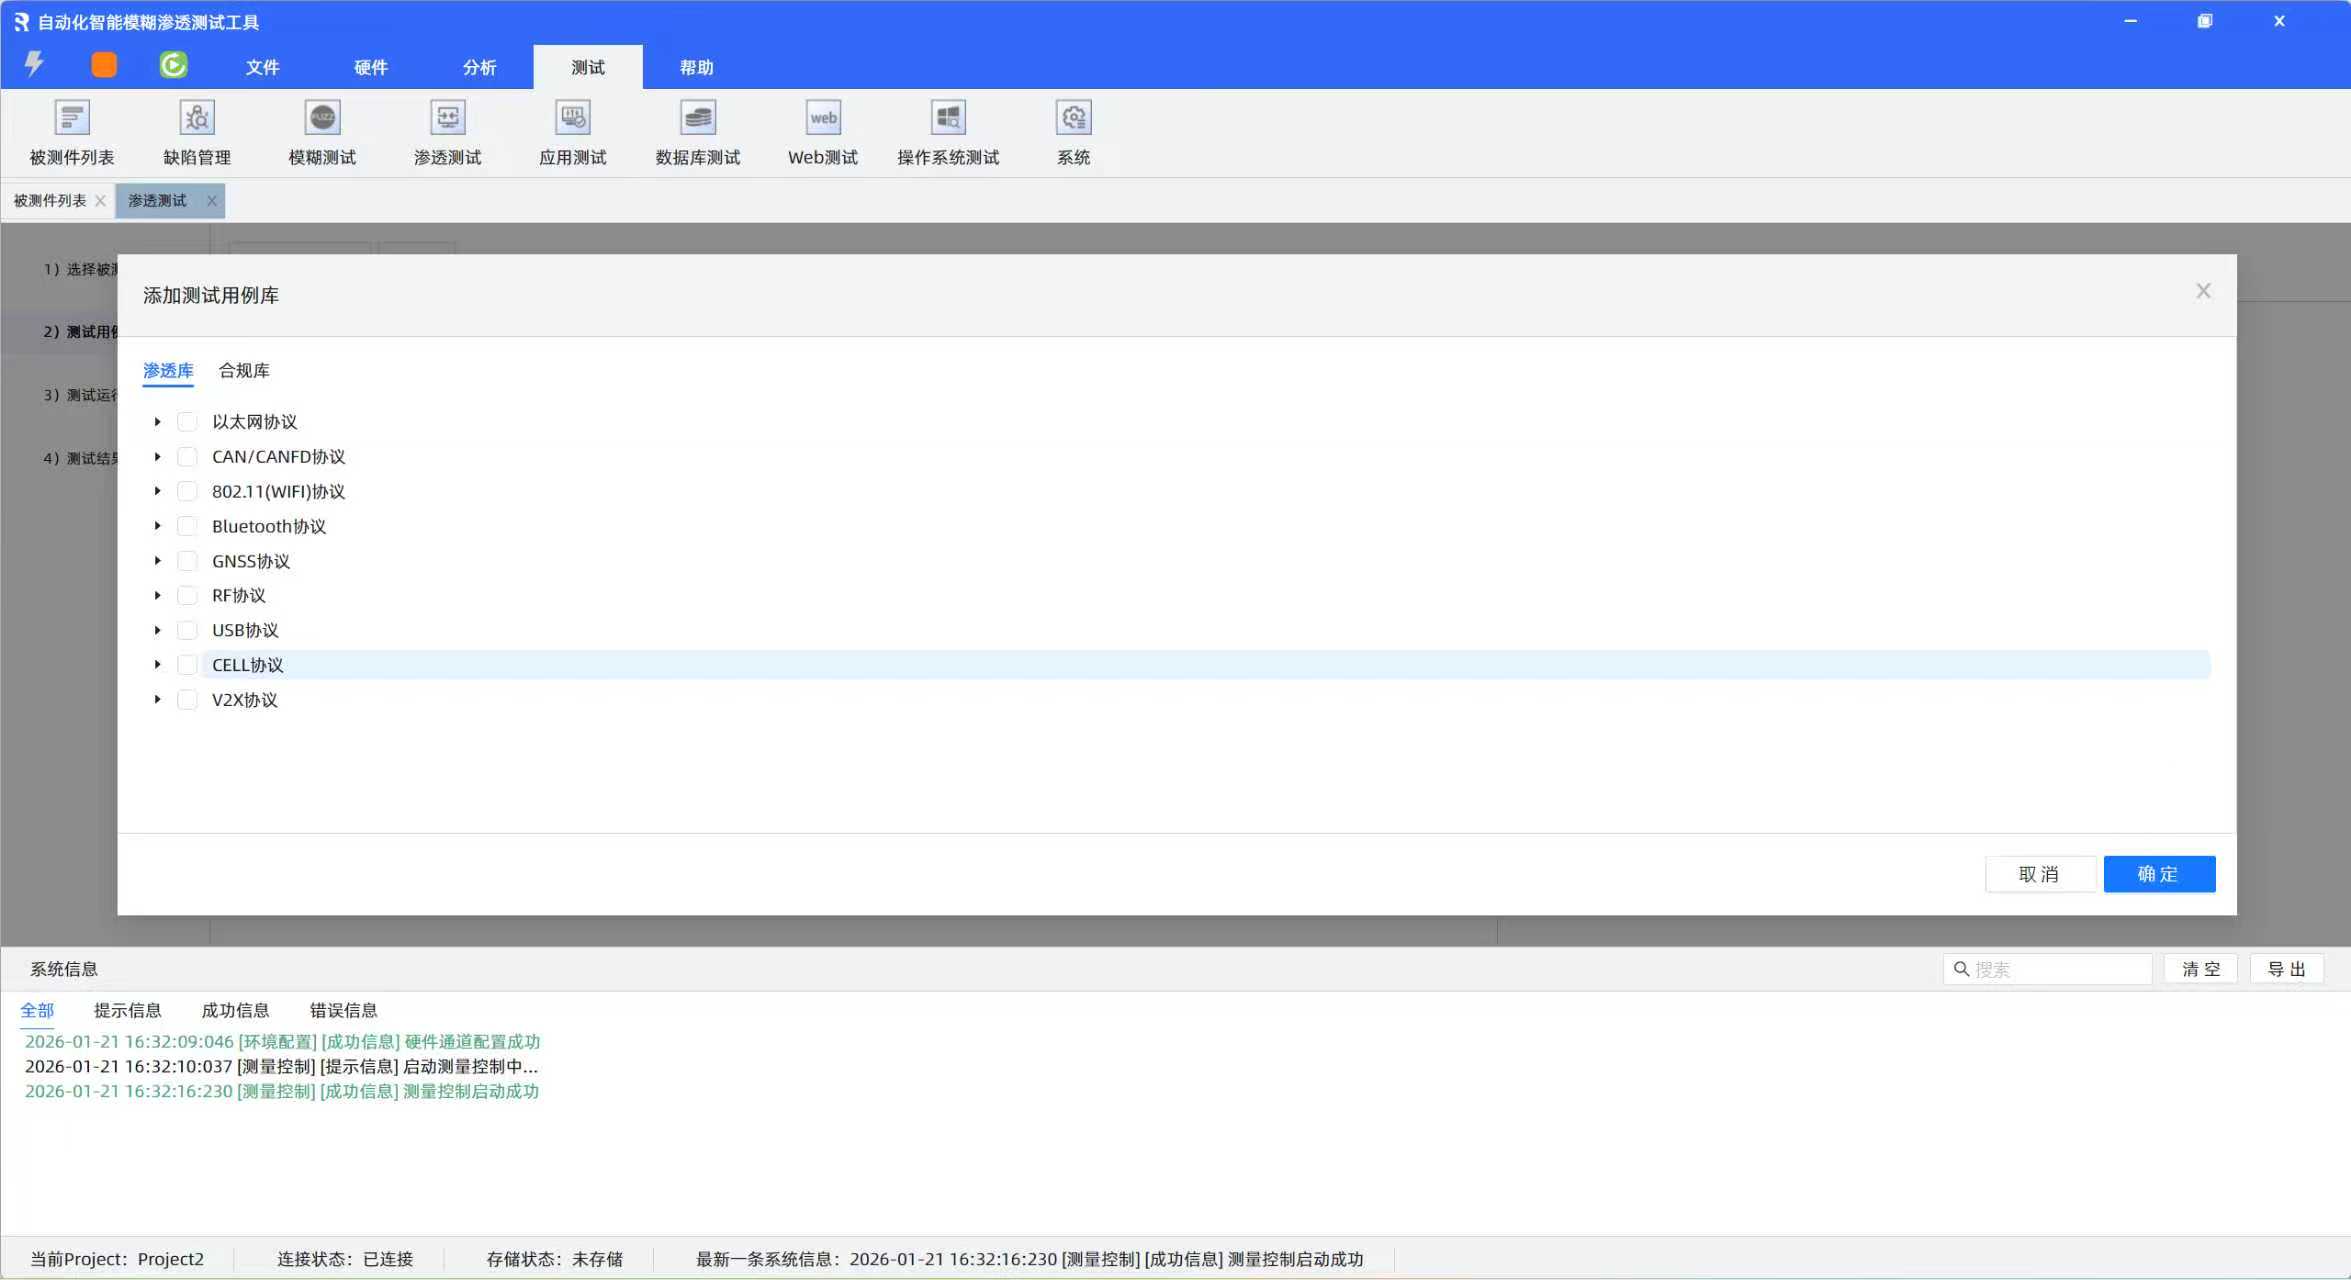Open the Web测试 toolbar icon
Viewport: 2351px width, 1280px height.
[823, 118]
